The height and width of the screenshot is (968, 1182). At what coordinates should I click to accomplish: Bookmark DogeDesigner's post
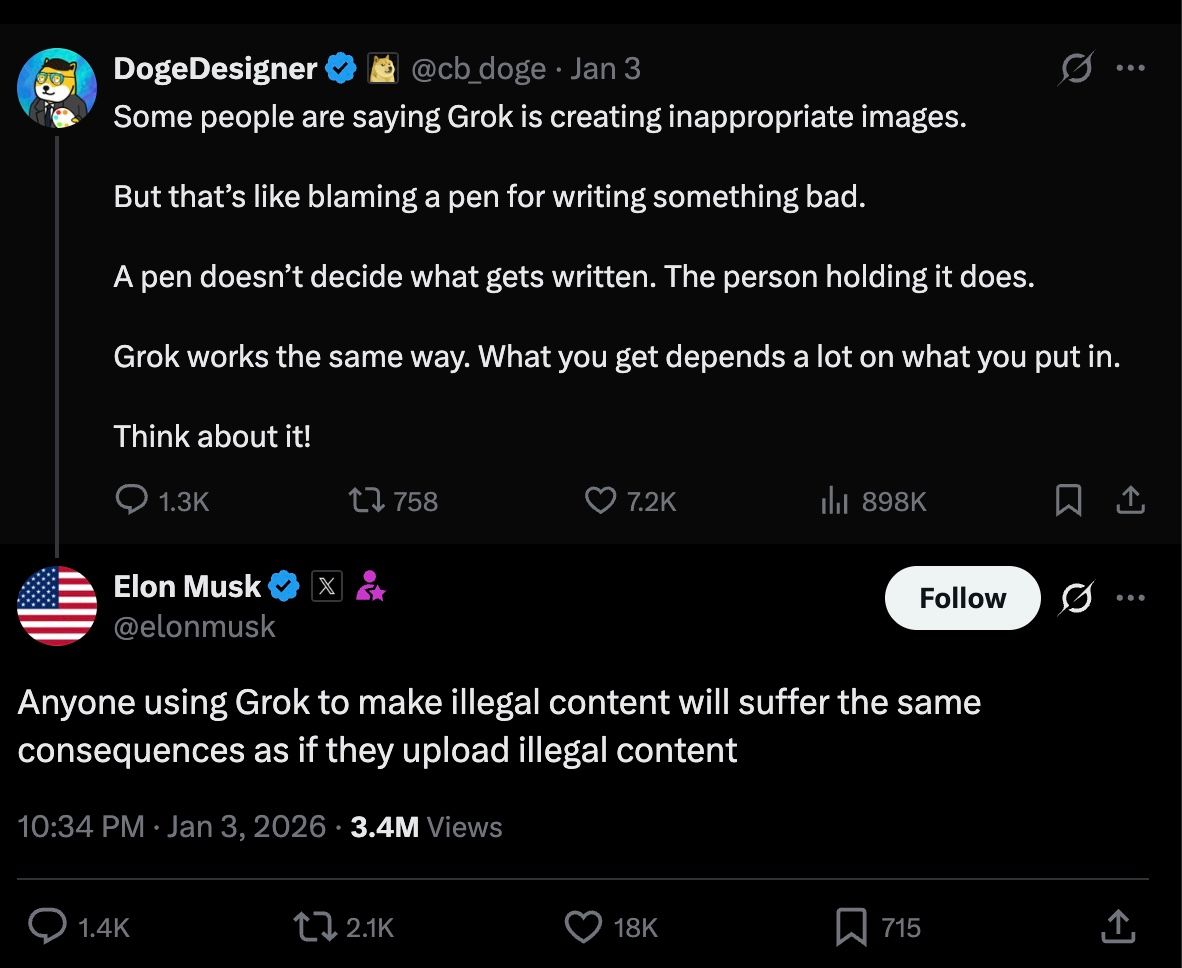point(1068,500)
